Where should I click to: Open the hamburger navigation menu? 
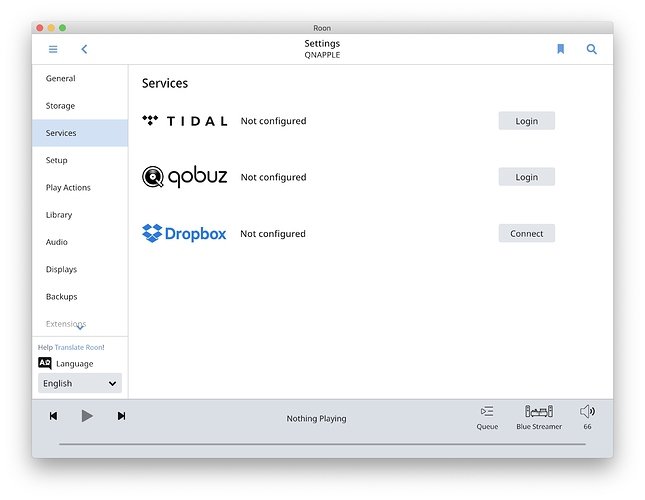[53, 49]
